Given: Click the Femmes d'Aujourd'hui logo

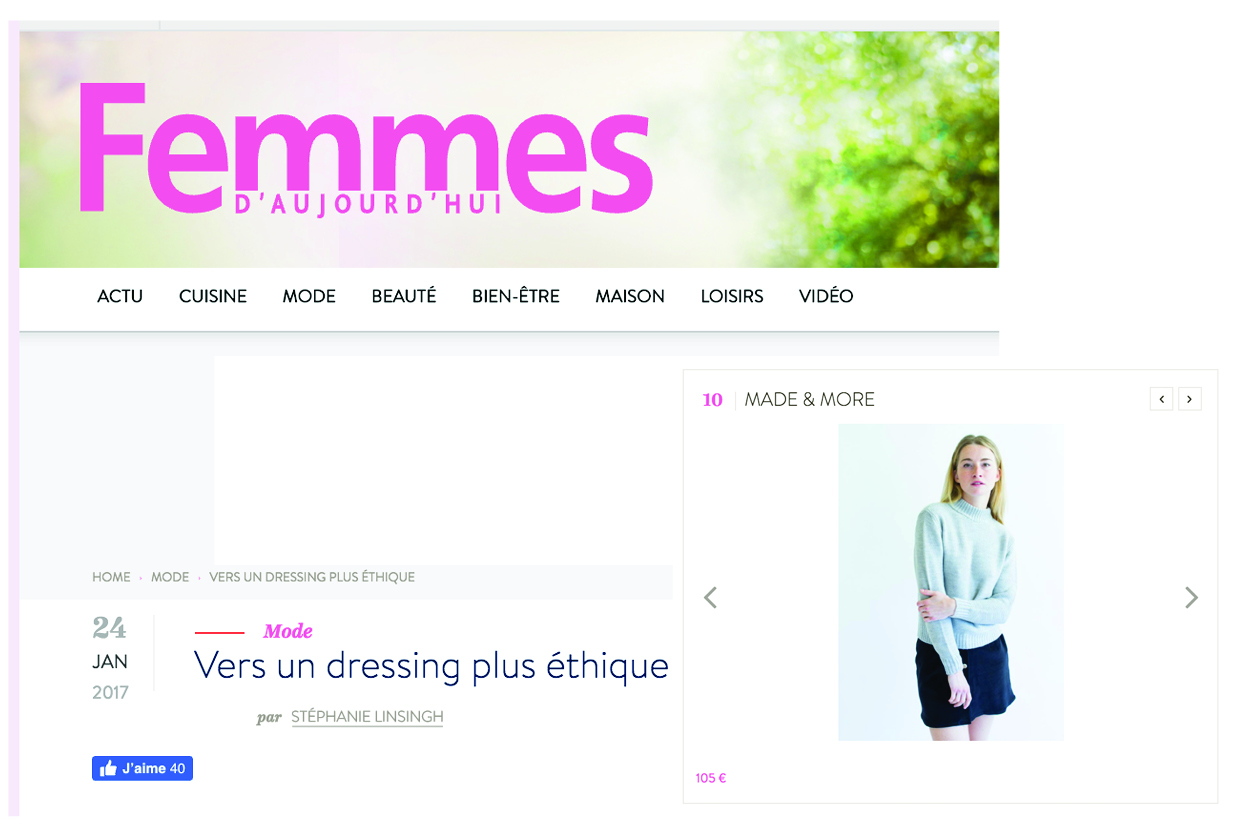Looking at the screenshot, I should coord(366,150).
